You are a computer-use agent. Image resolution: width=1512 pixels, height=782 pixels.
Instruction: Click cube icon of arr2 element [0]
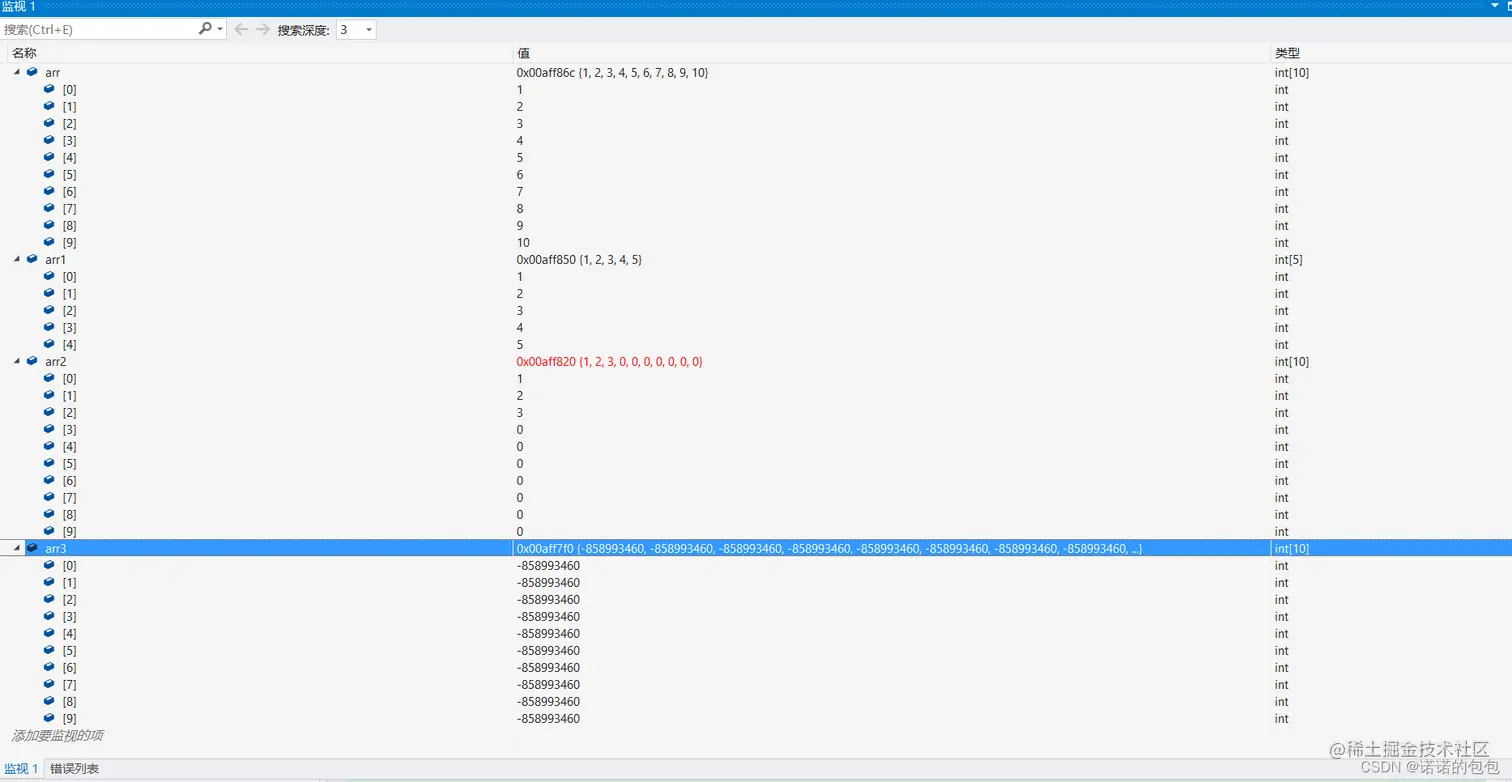click(x=49, y=378)
